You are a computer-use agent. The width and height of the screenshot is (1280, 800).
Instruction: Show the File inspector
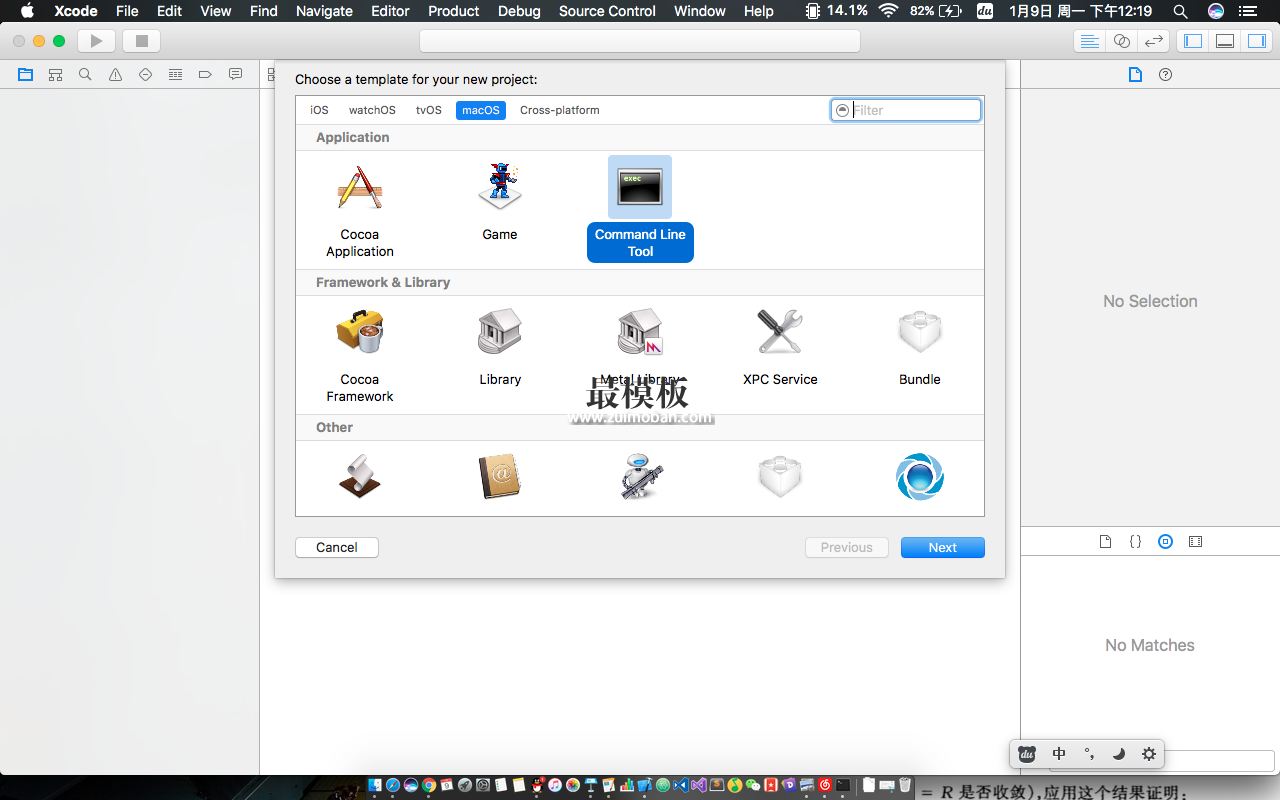pyautogui.click(x=1135, y=74)
